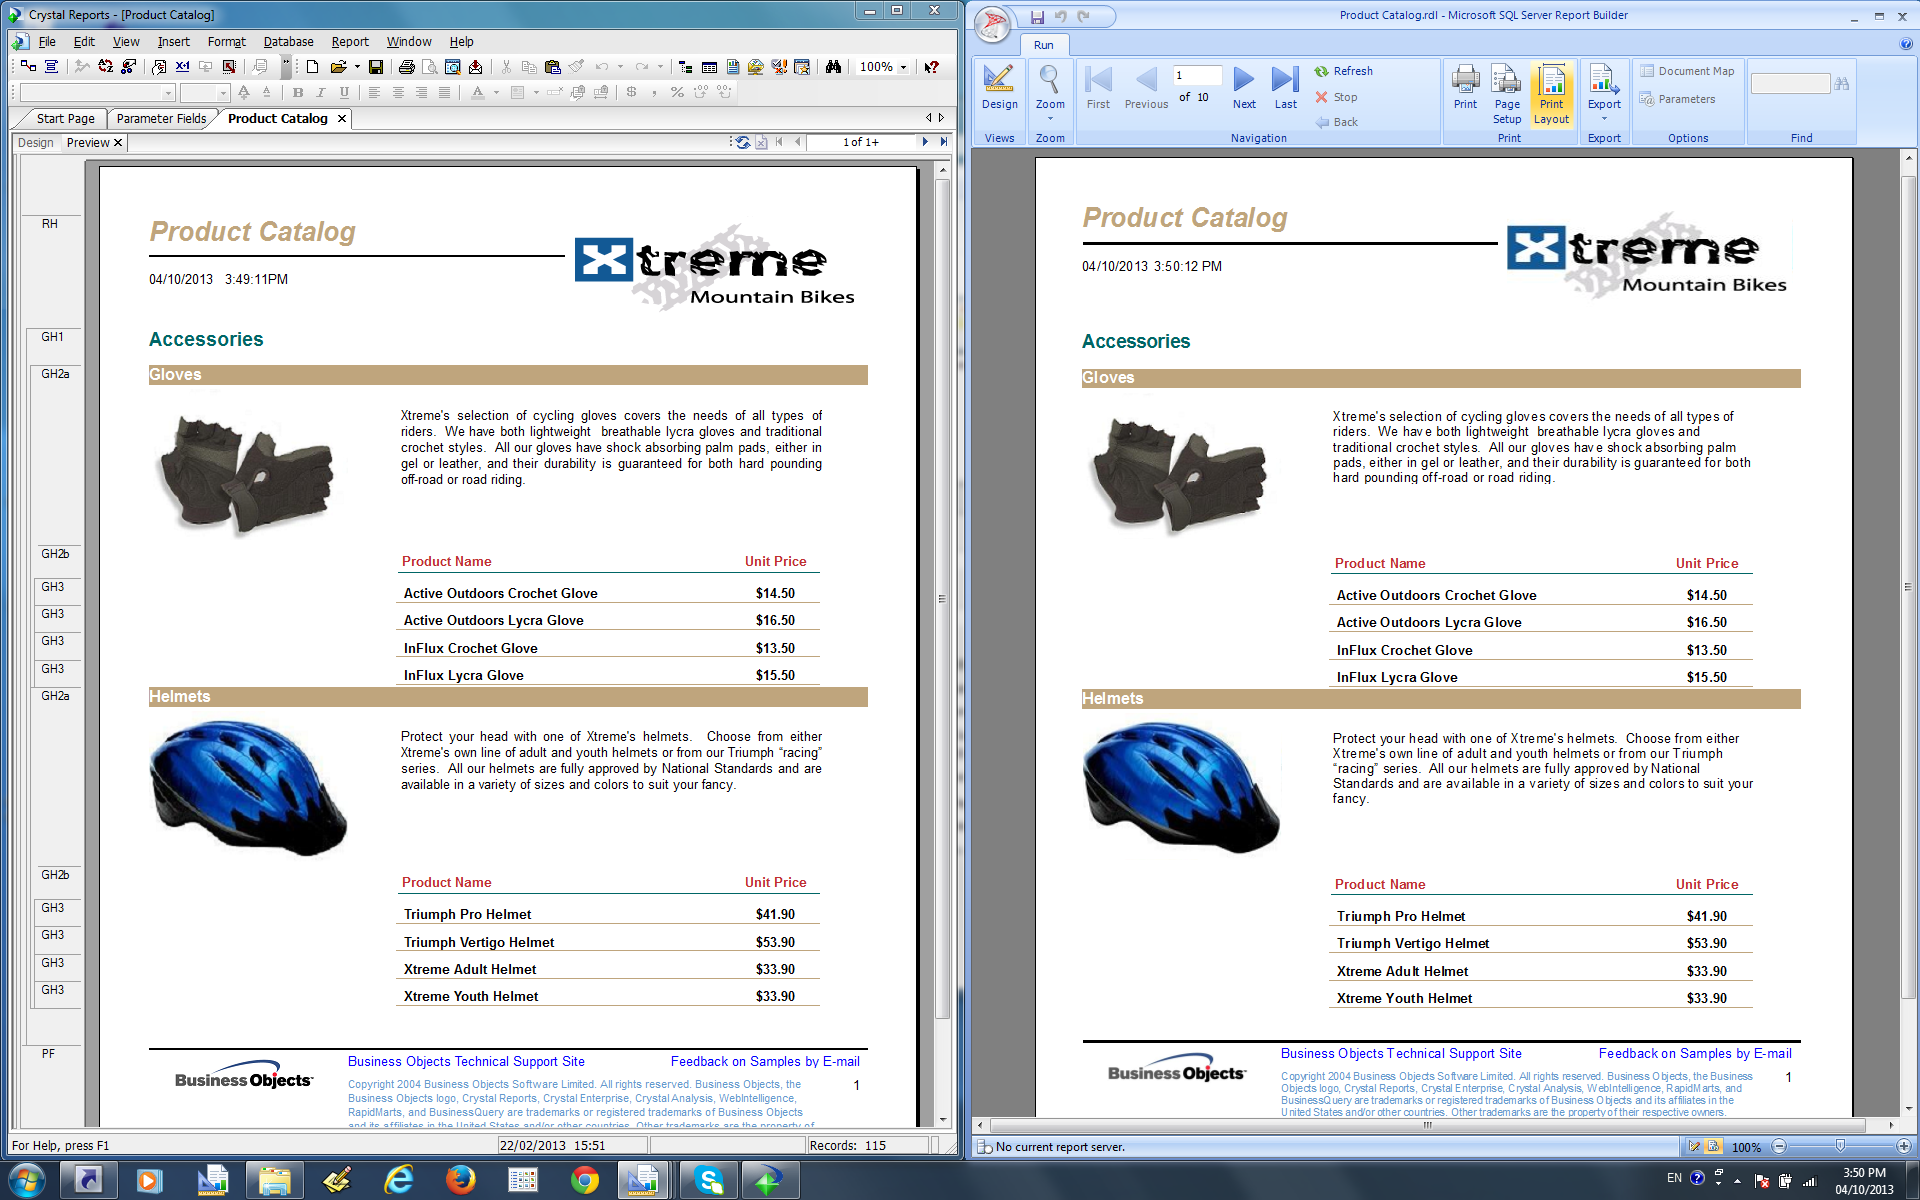Toggle align center in Crystal formatting bar
Image resolution: width=1920 pixels, height=1200 pixels.
[x=398, y=92]
